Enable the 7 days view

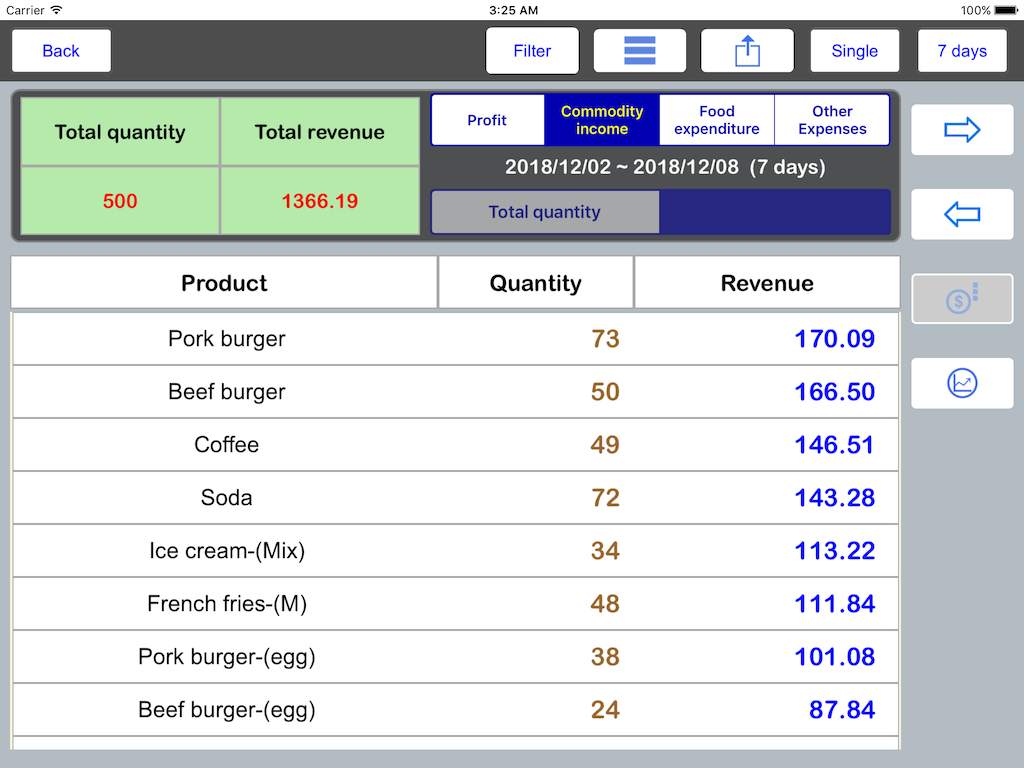tap(962, 50)
